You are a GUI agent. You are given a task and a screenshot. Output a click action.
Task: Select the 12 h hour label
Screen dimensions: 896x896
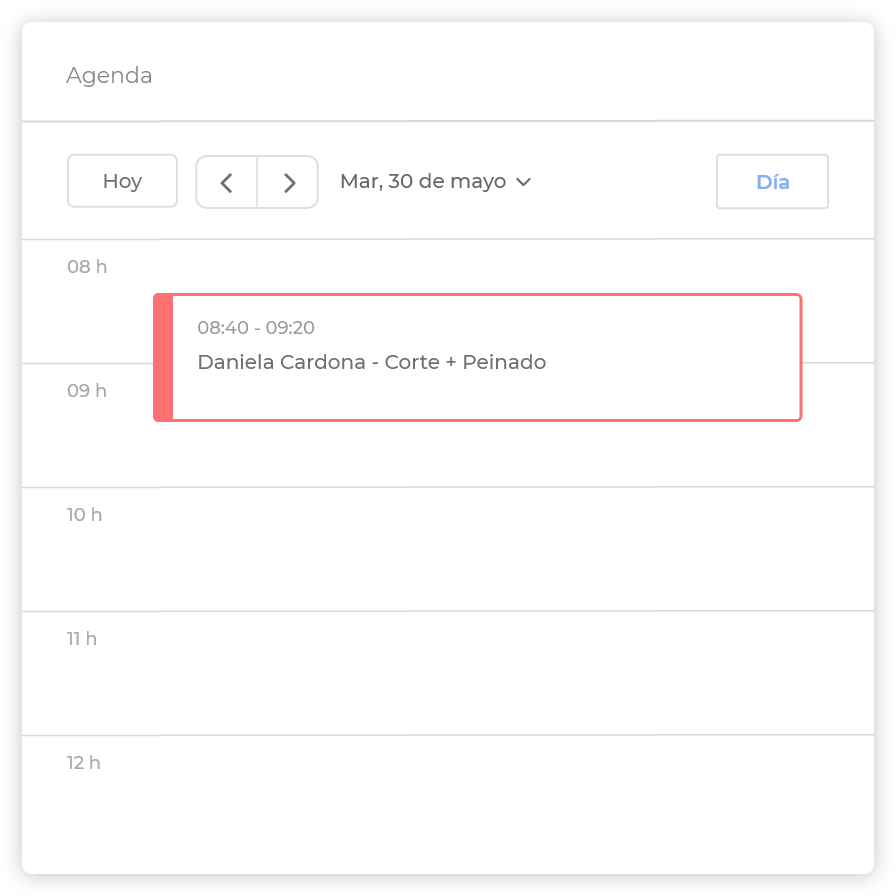84,763
